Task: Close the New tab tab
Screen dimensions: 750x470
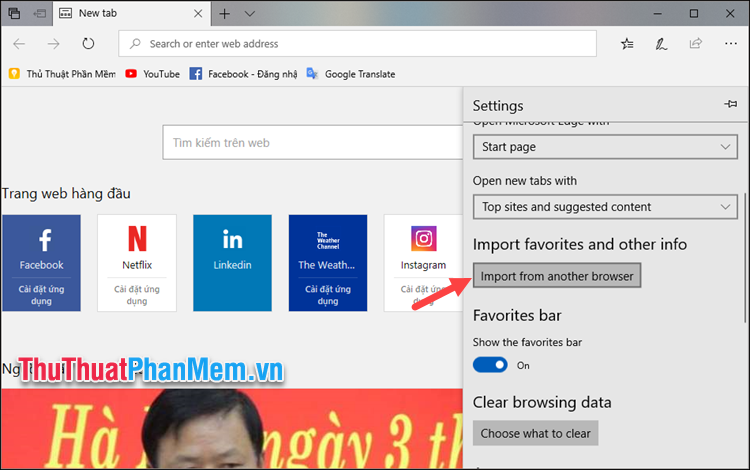Action: (x=198, y=13)
